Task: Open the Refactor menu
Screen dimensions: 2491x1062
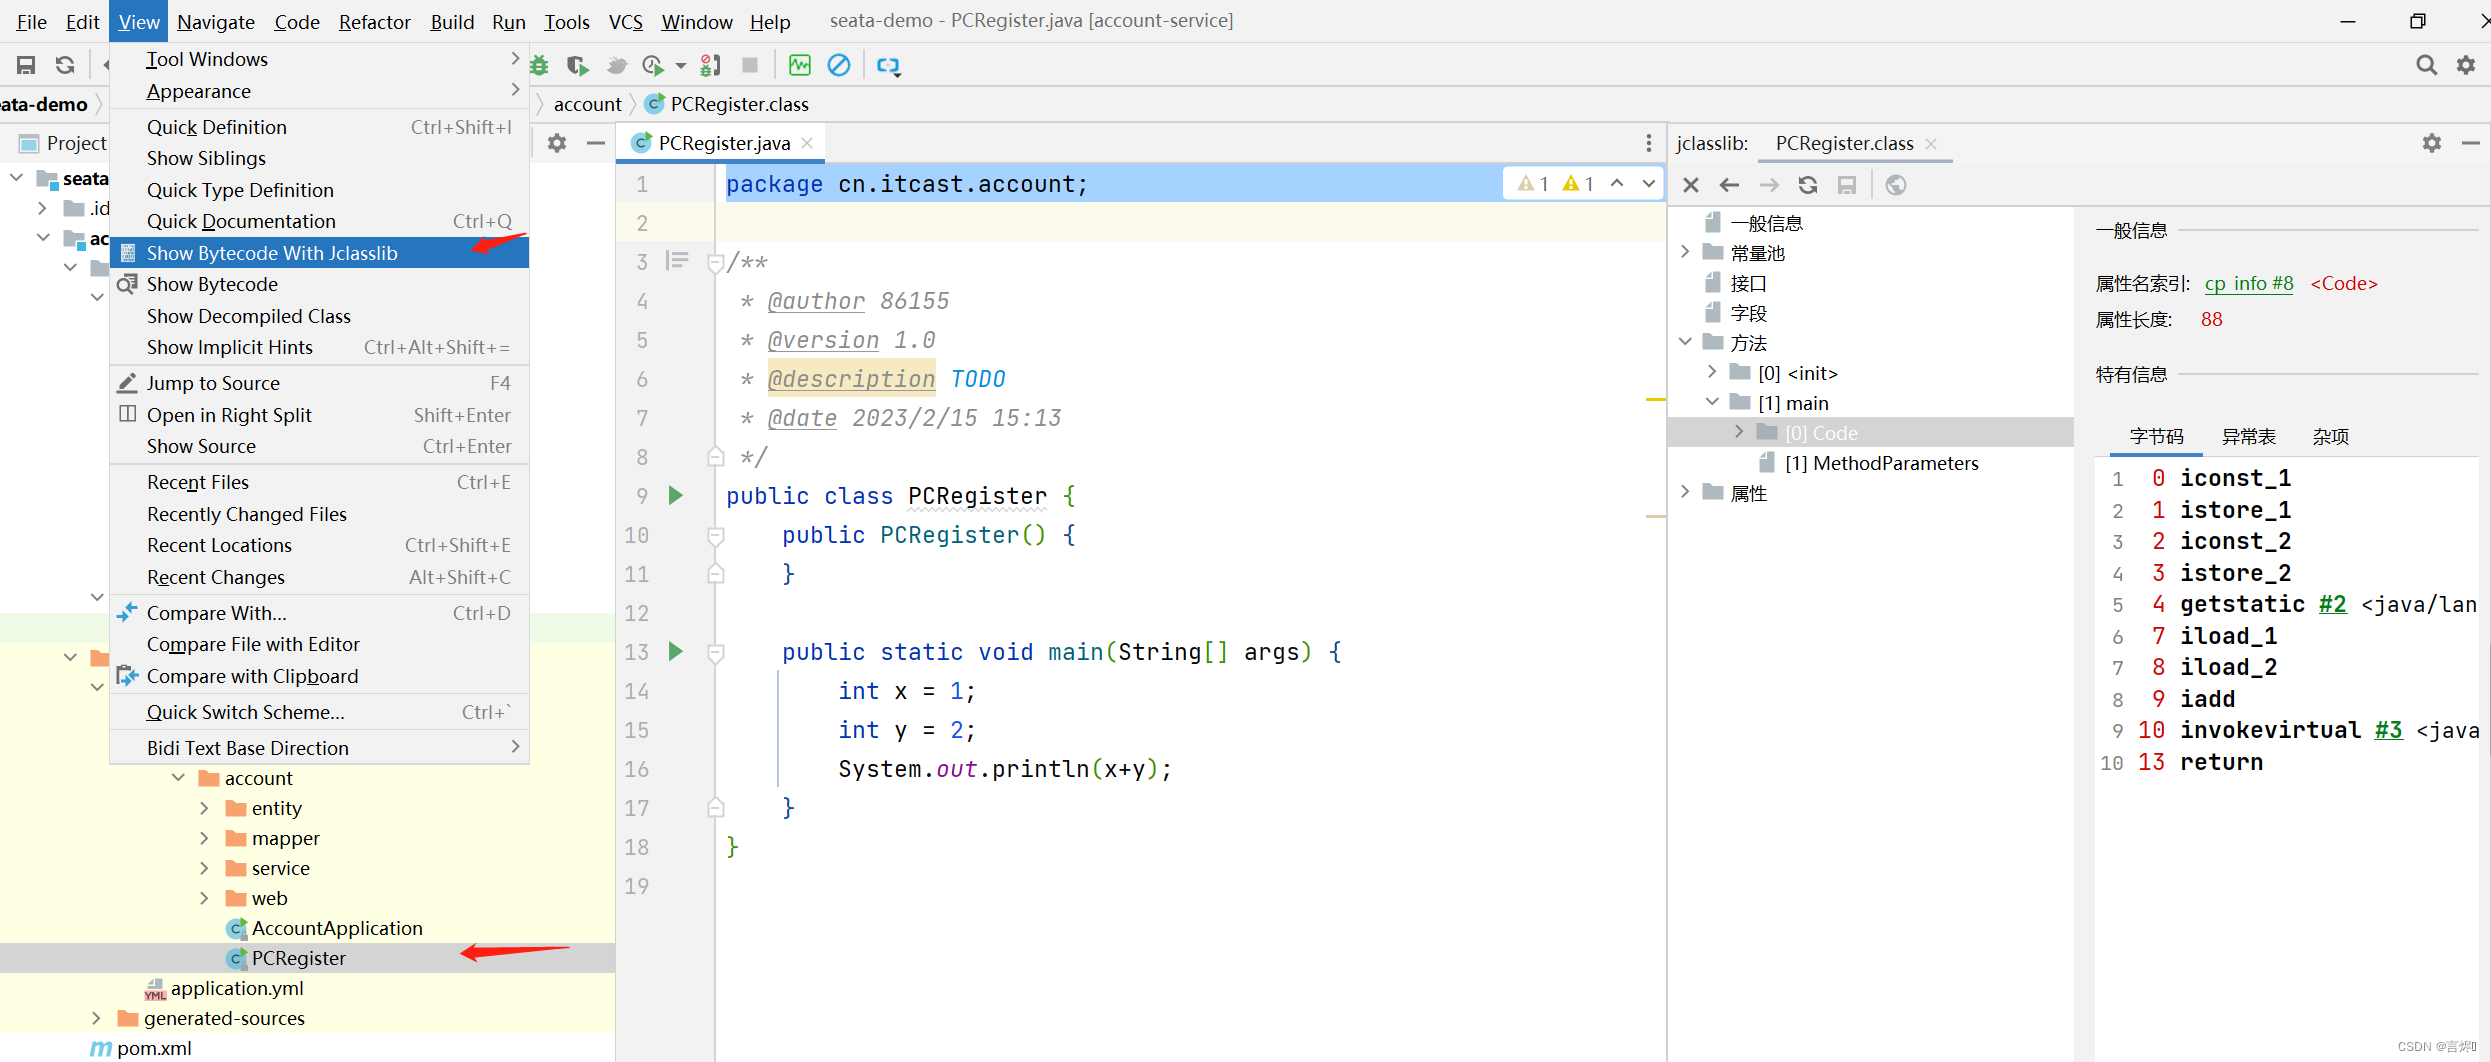Action: click(x=374, y=21)
